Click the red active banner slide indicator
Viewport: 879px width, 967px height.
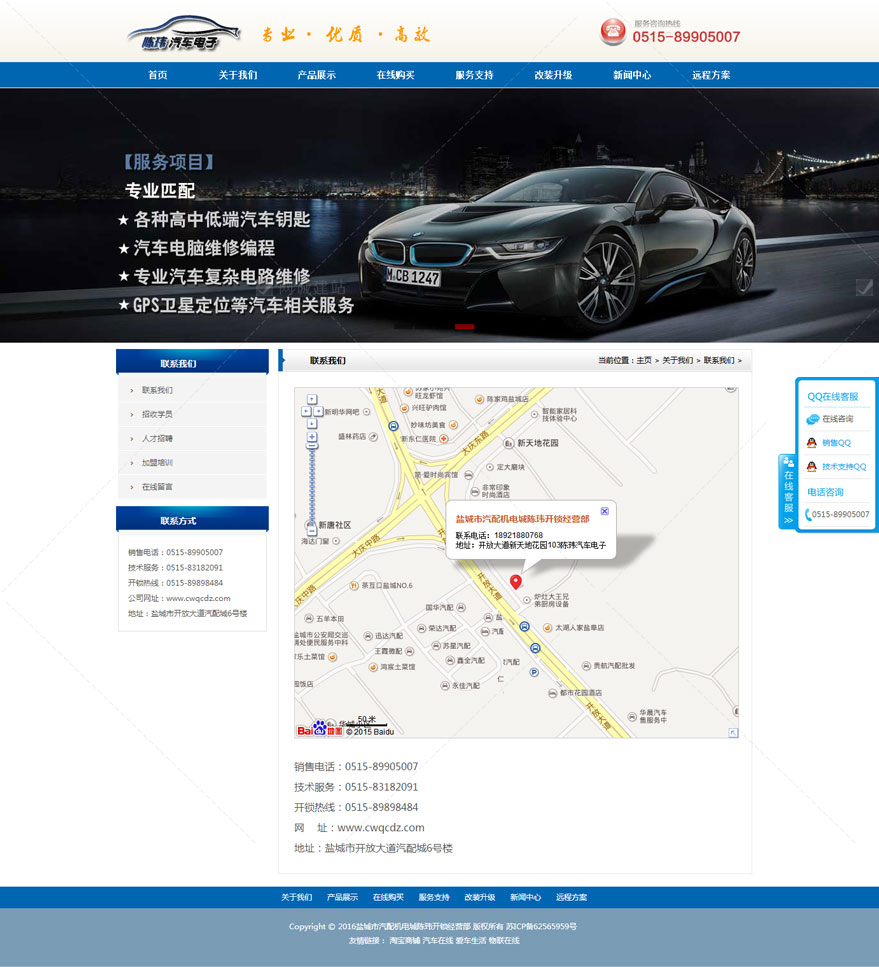464,326
